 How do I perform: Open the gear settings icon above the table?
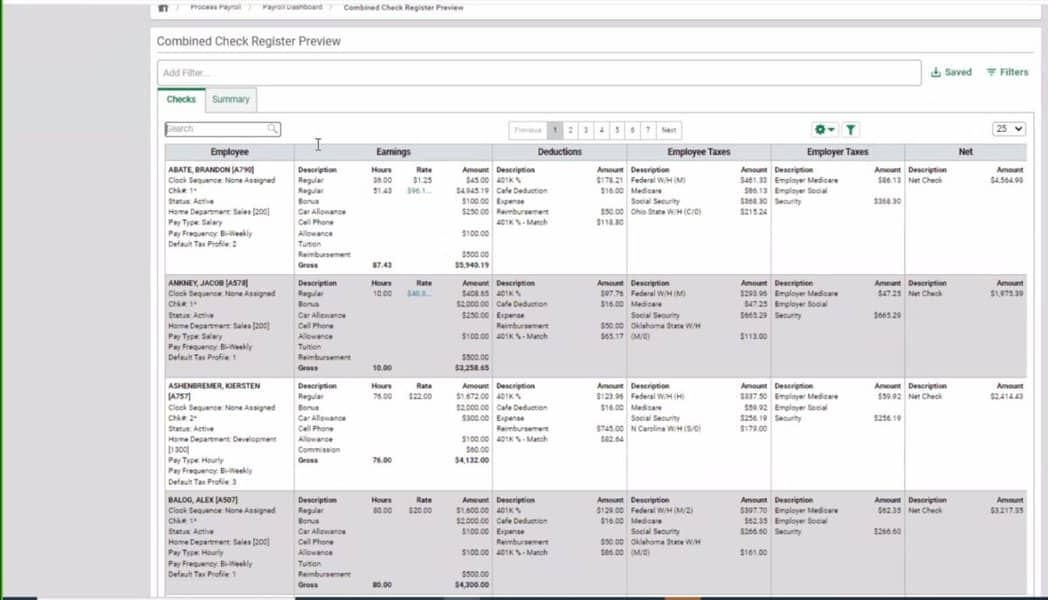pos(818,130)
